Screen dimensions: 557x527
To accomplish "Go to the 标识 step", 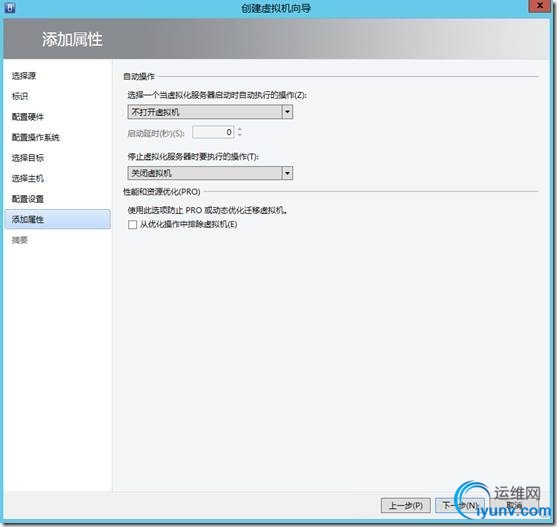I will pyautogui.click(x=20, y=96).
